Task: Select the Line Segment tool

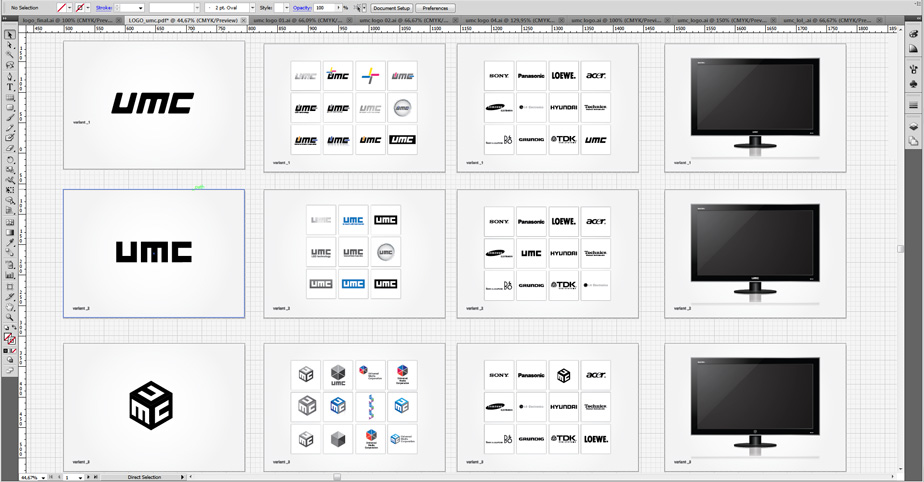Action: [x=10, y=97]
